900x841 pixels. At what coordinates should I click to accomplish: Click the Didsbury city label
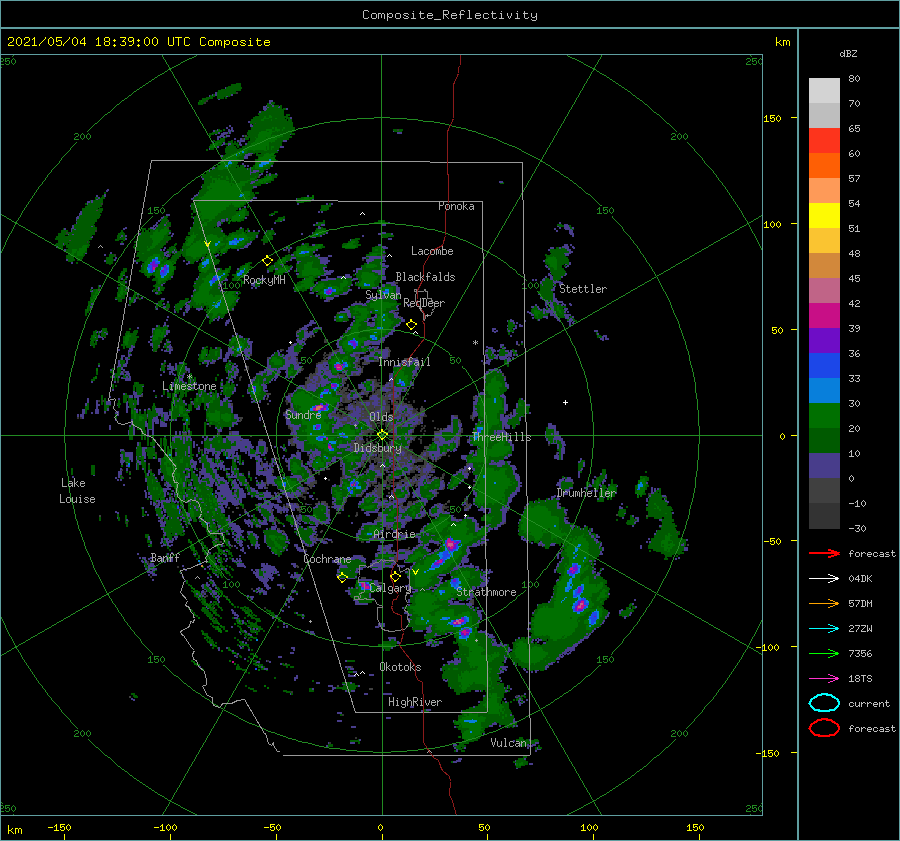(378, 448)
